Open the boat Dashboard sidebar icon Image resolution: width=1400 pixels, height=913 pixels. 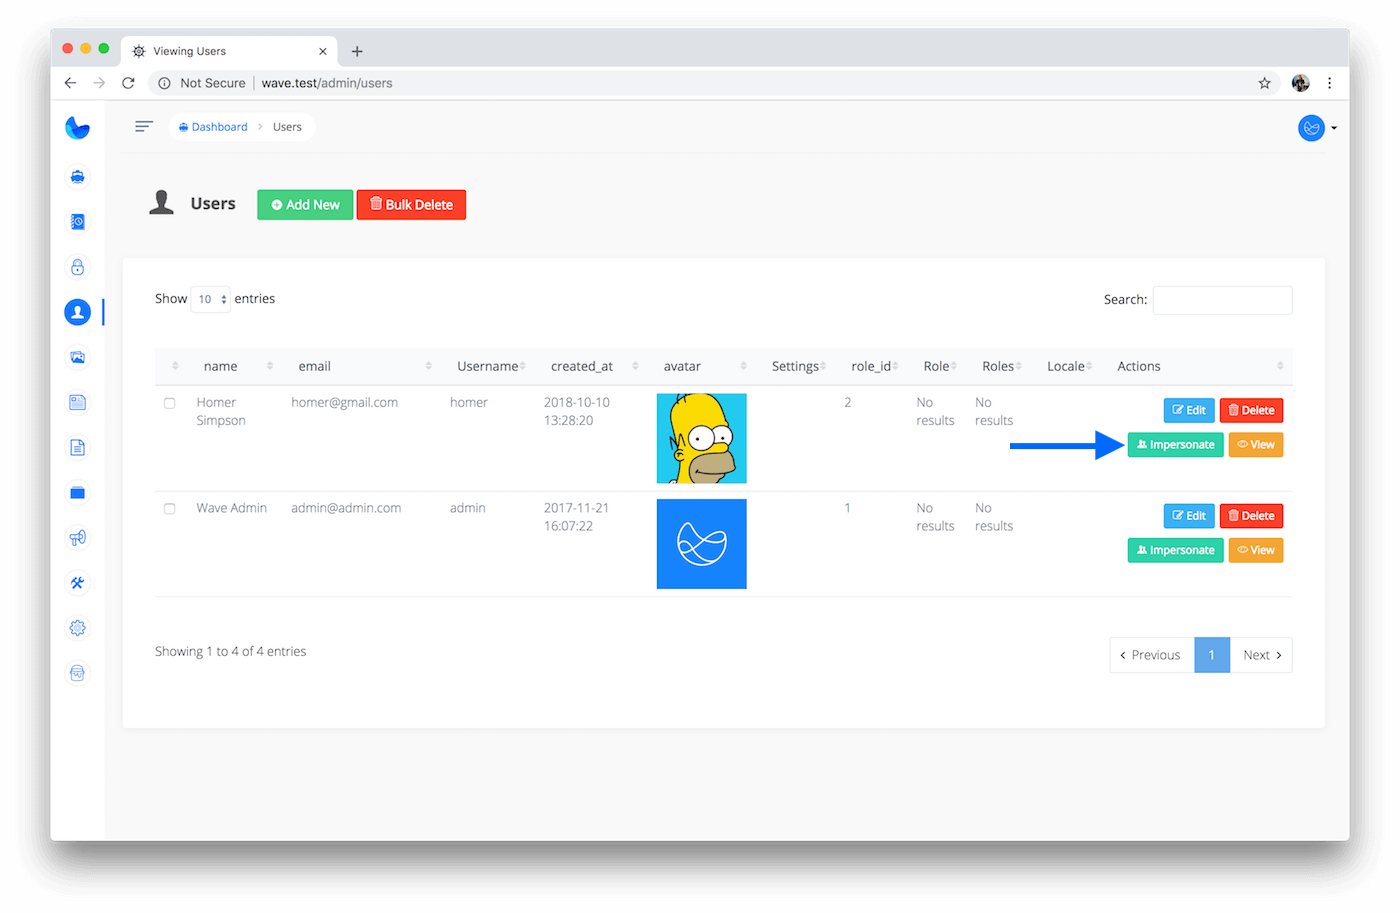click(77, 177)
